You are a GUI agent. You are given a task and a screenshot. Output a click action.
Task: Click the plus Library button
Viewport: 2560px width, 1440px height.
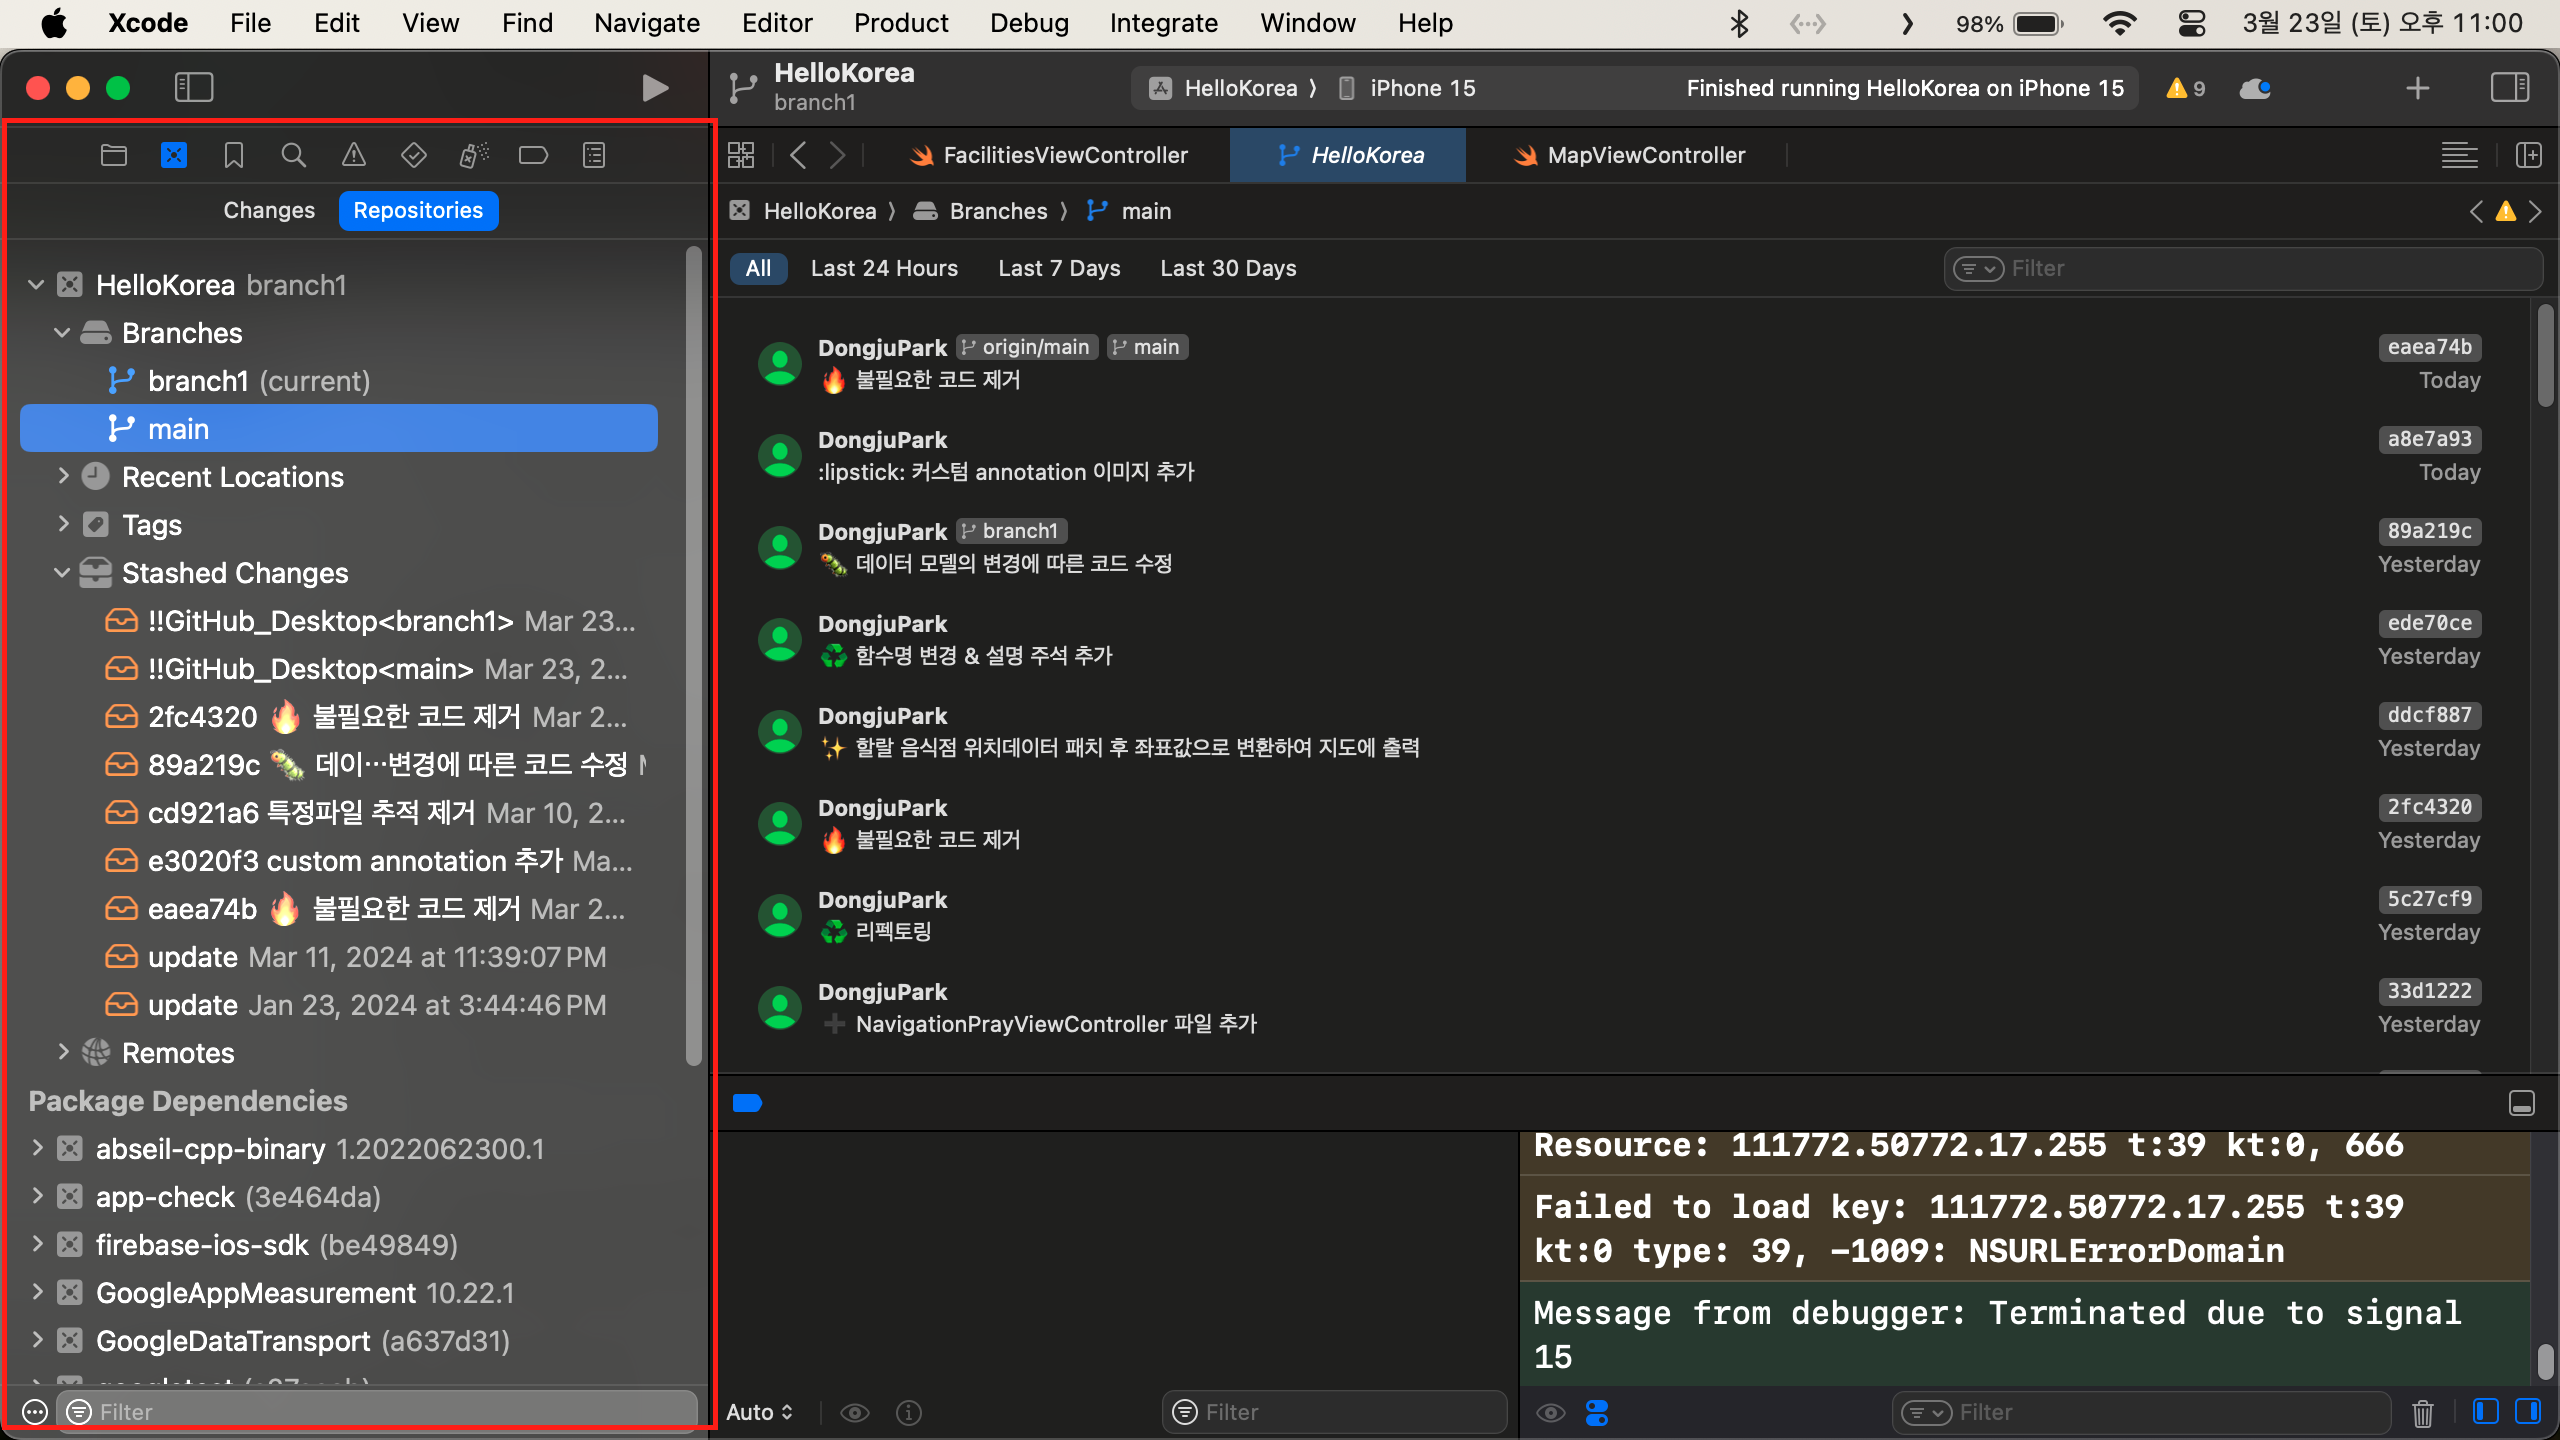2418,88
